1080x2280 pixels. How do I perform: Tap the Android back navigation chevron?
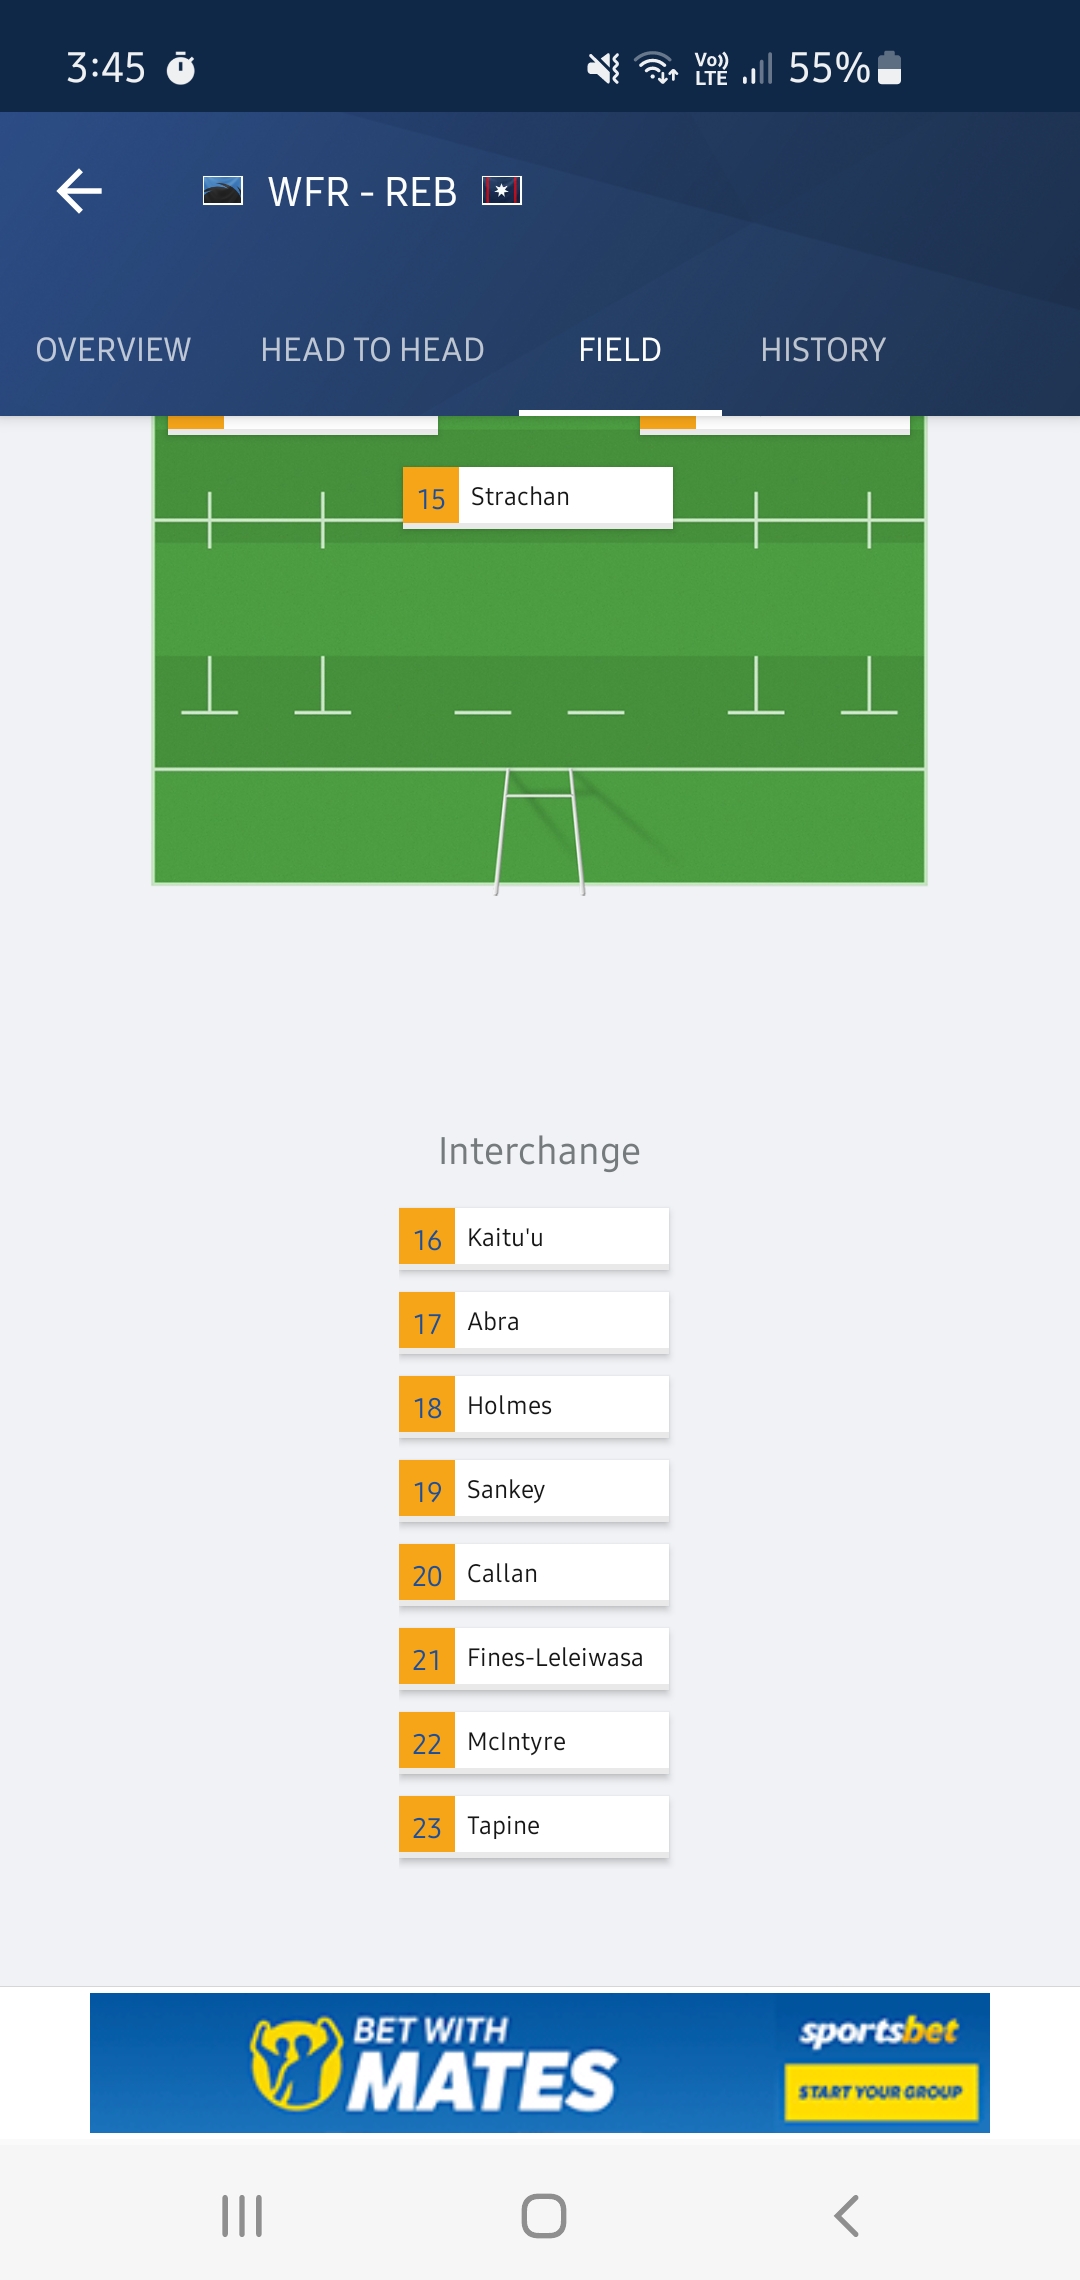846,2216
